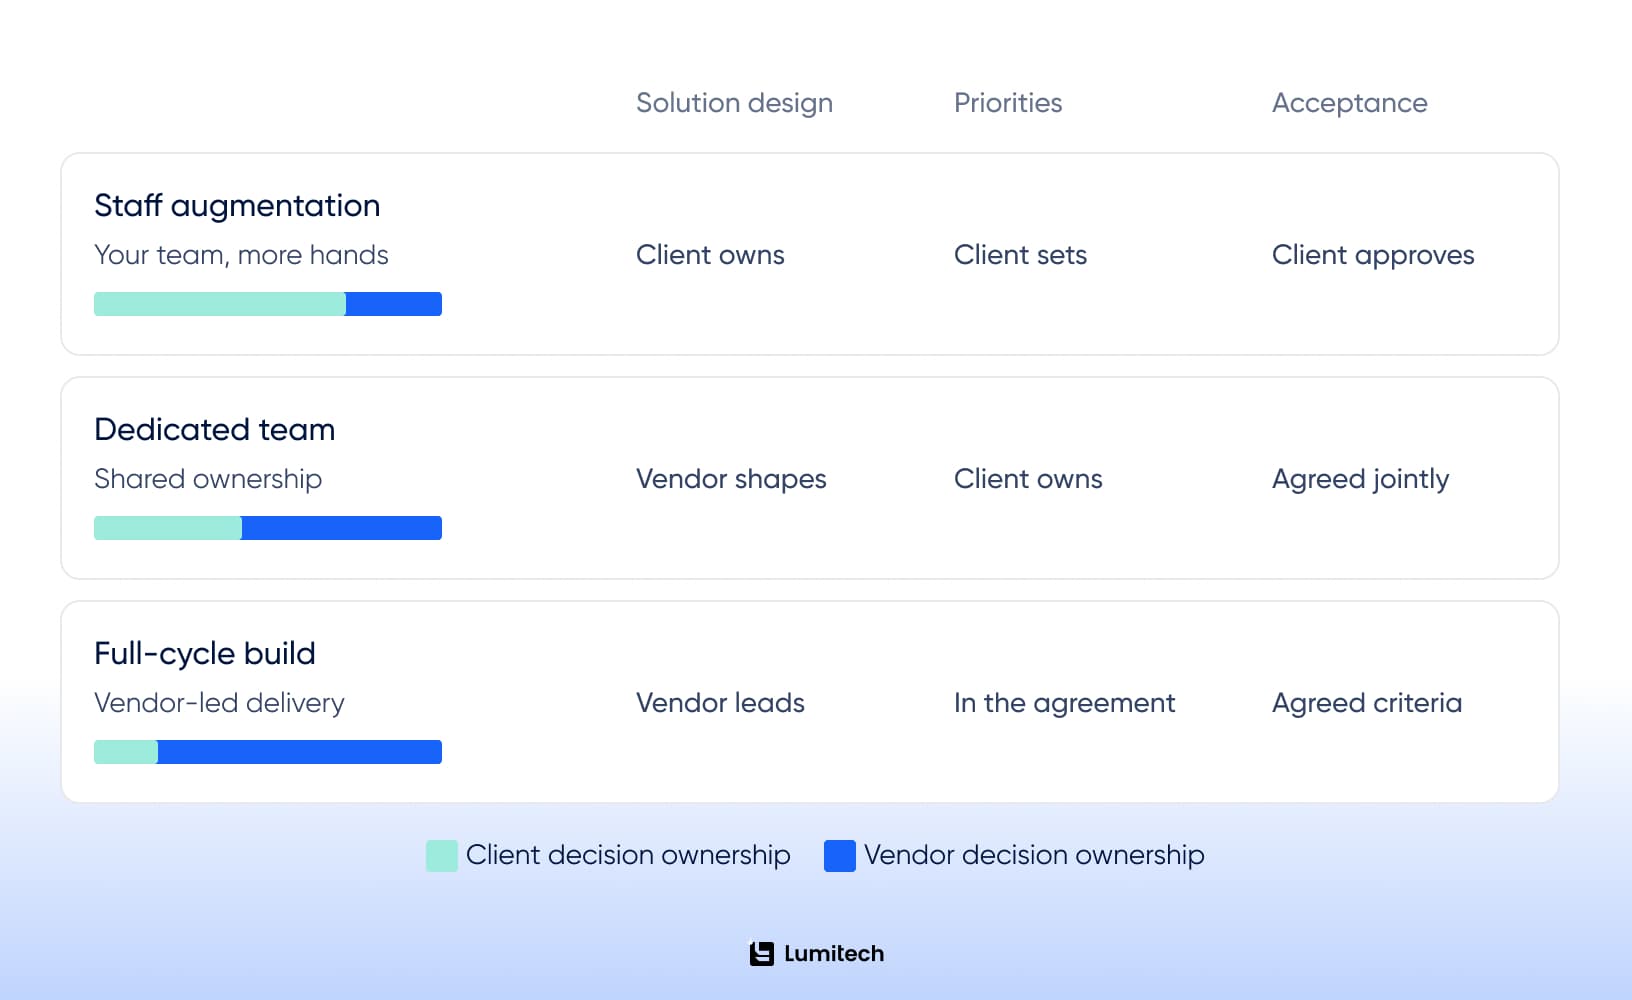Click 'Client owns' in Dedicated team row

pyautogui.click(x=1028, y=479)
